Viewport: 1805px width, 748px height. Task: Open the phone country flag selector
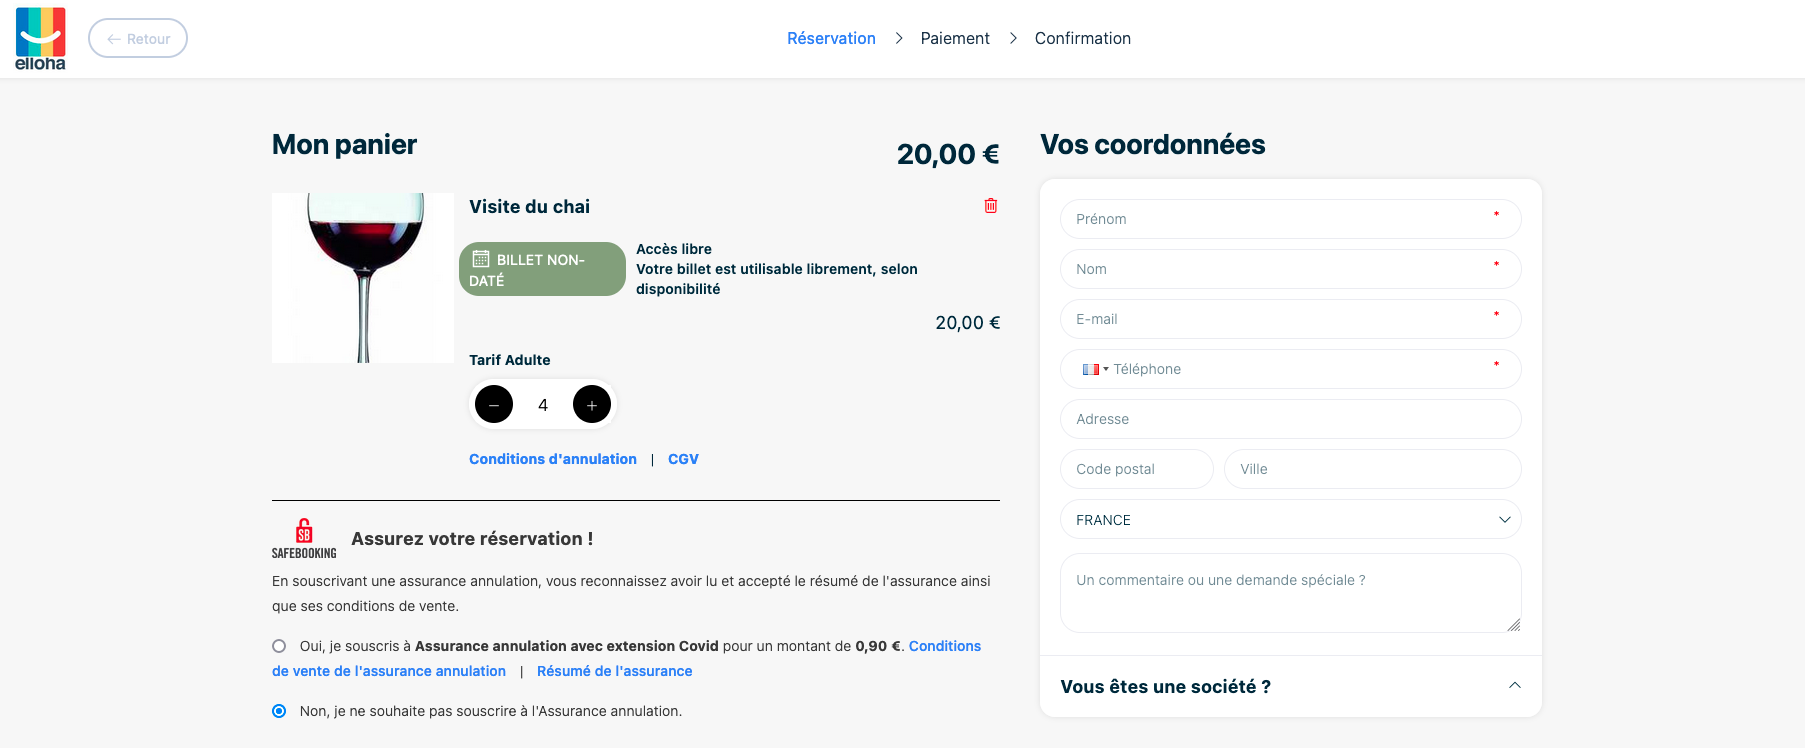(x=1095, y=369)
